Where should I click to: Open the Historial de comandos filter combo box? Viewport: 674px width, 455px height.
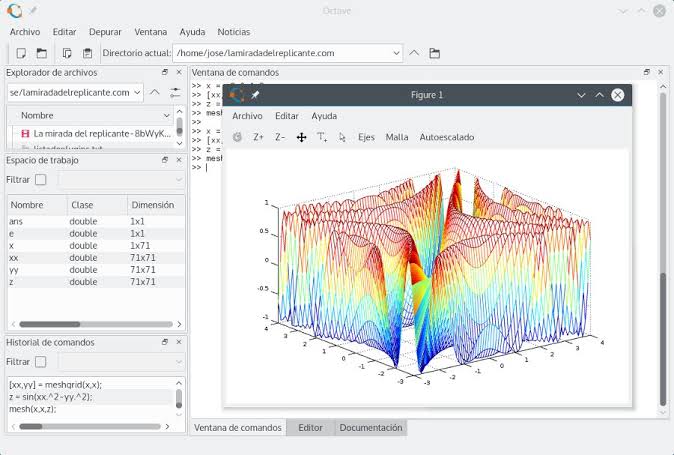point(122,362)
